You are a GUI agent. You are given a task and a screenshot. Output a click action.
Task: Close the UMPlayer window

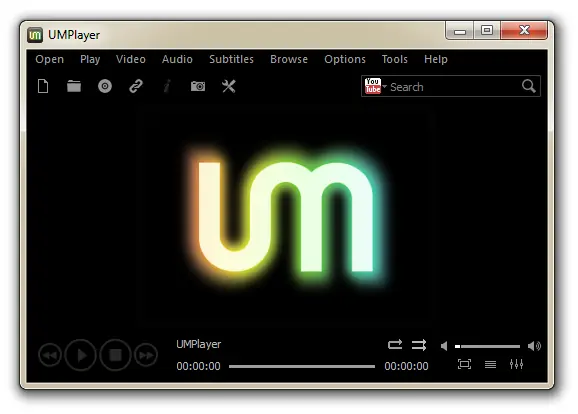point(524,30)
